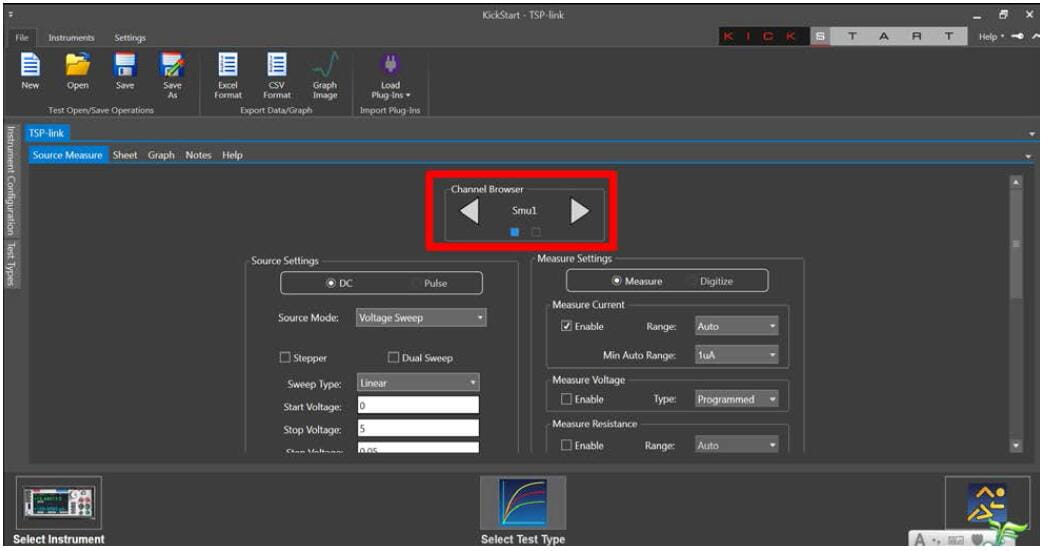
Task: Click into the Stop Voltage field
Action: (417, 429)
